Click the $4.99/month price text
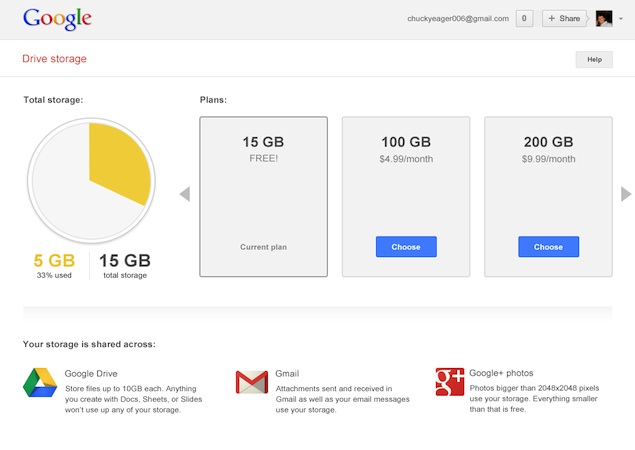Image resolution: width=635 pixels, height=450 pixels. click(406, 159)
